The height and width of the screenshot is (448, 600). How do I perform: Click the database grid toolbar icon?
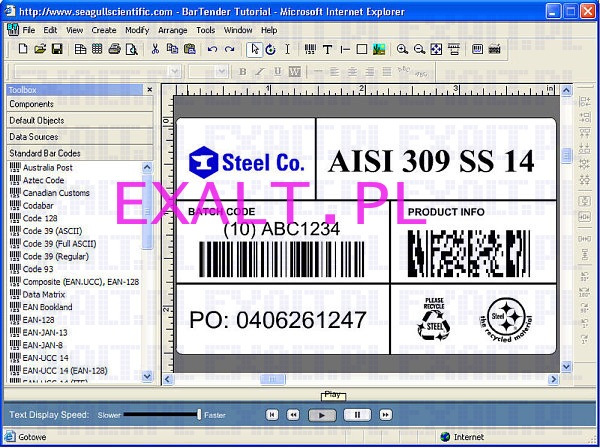pos(97,49)
